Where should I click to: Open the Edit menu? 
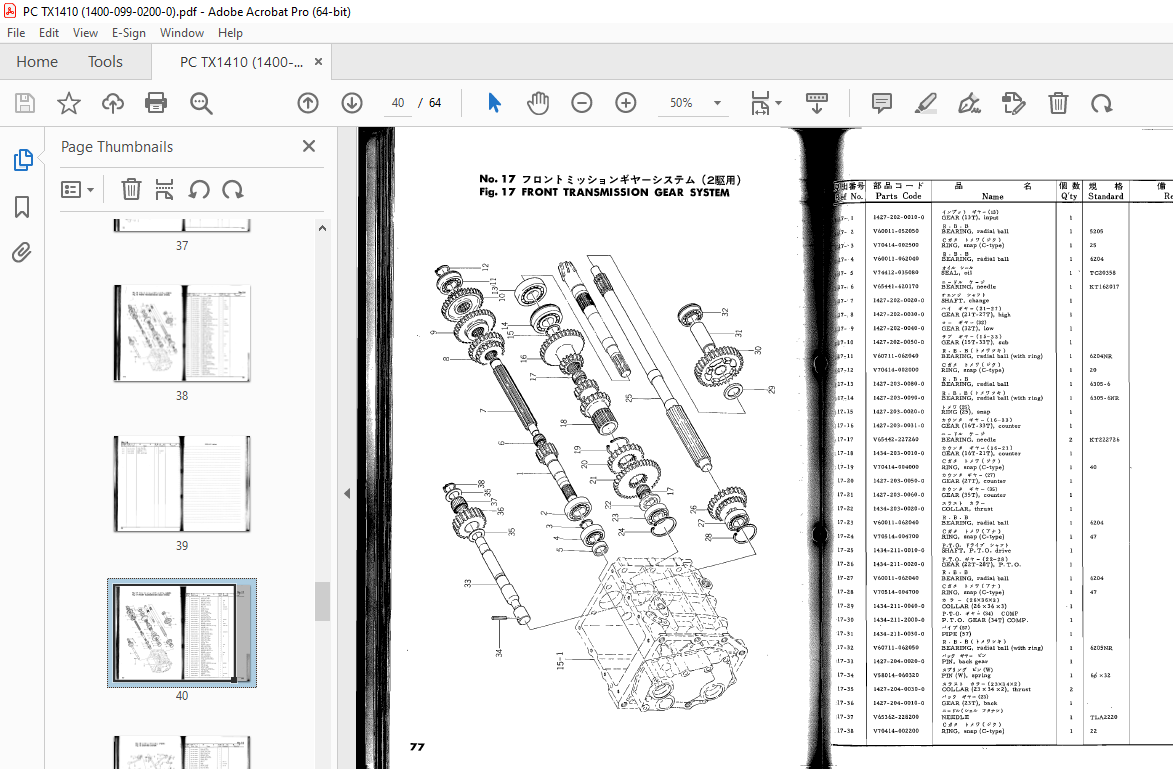49,33
